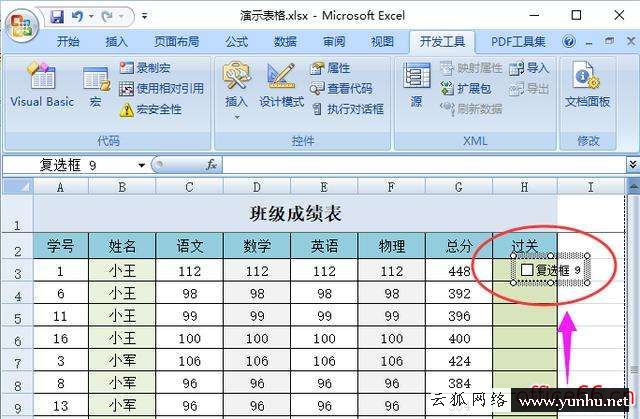Open the 公式 tab

237,42
